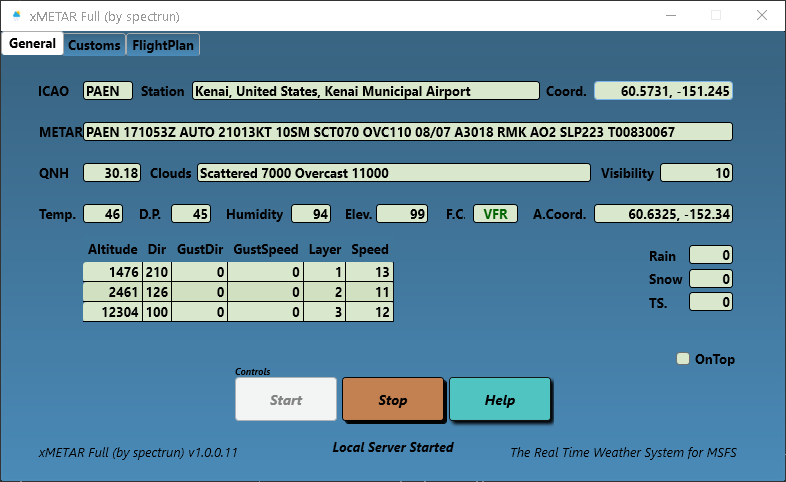The image size is (786, 482).
Task: Minimize the xMETAR window
Action: click(x=671, y=16)
